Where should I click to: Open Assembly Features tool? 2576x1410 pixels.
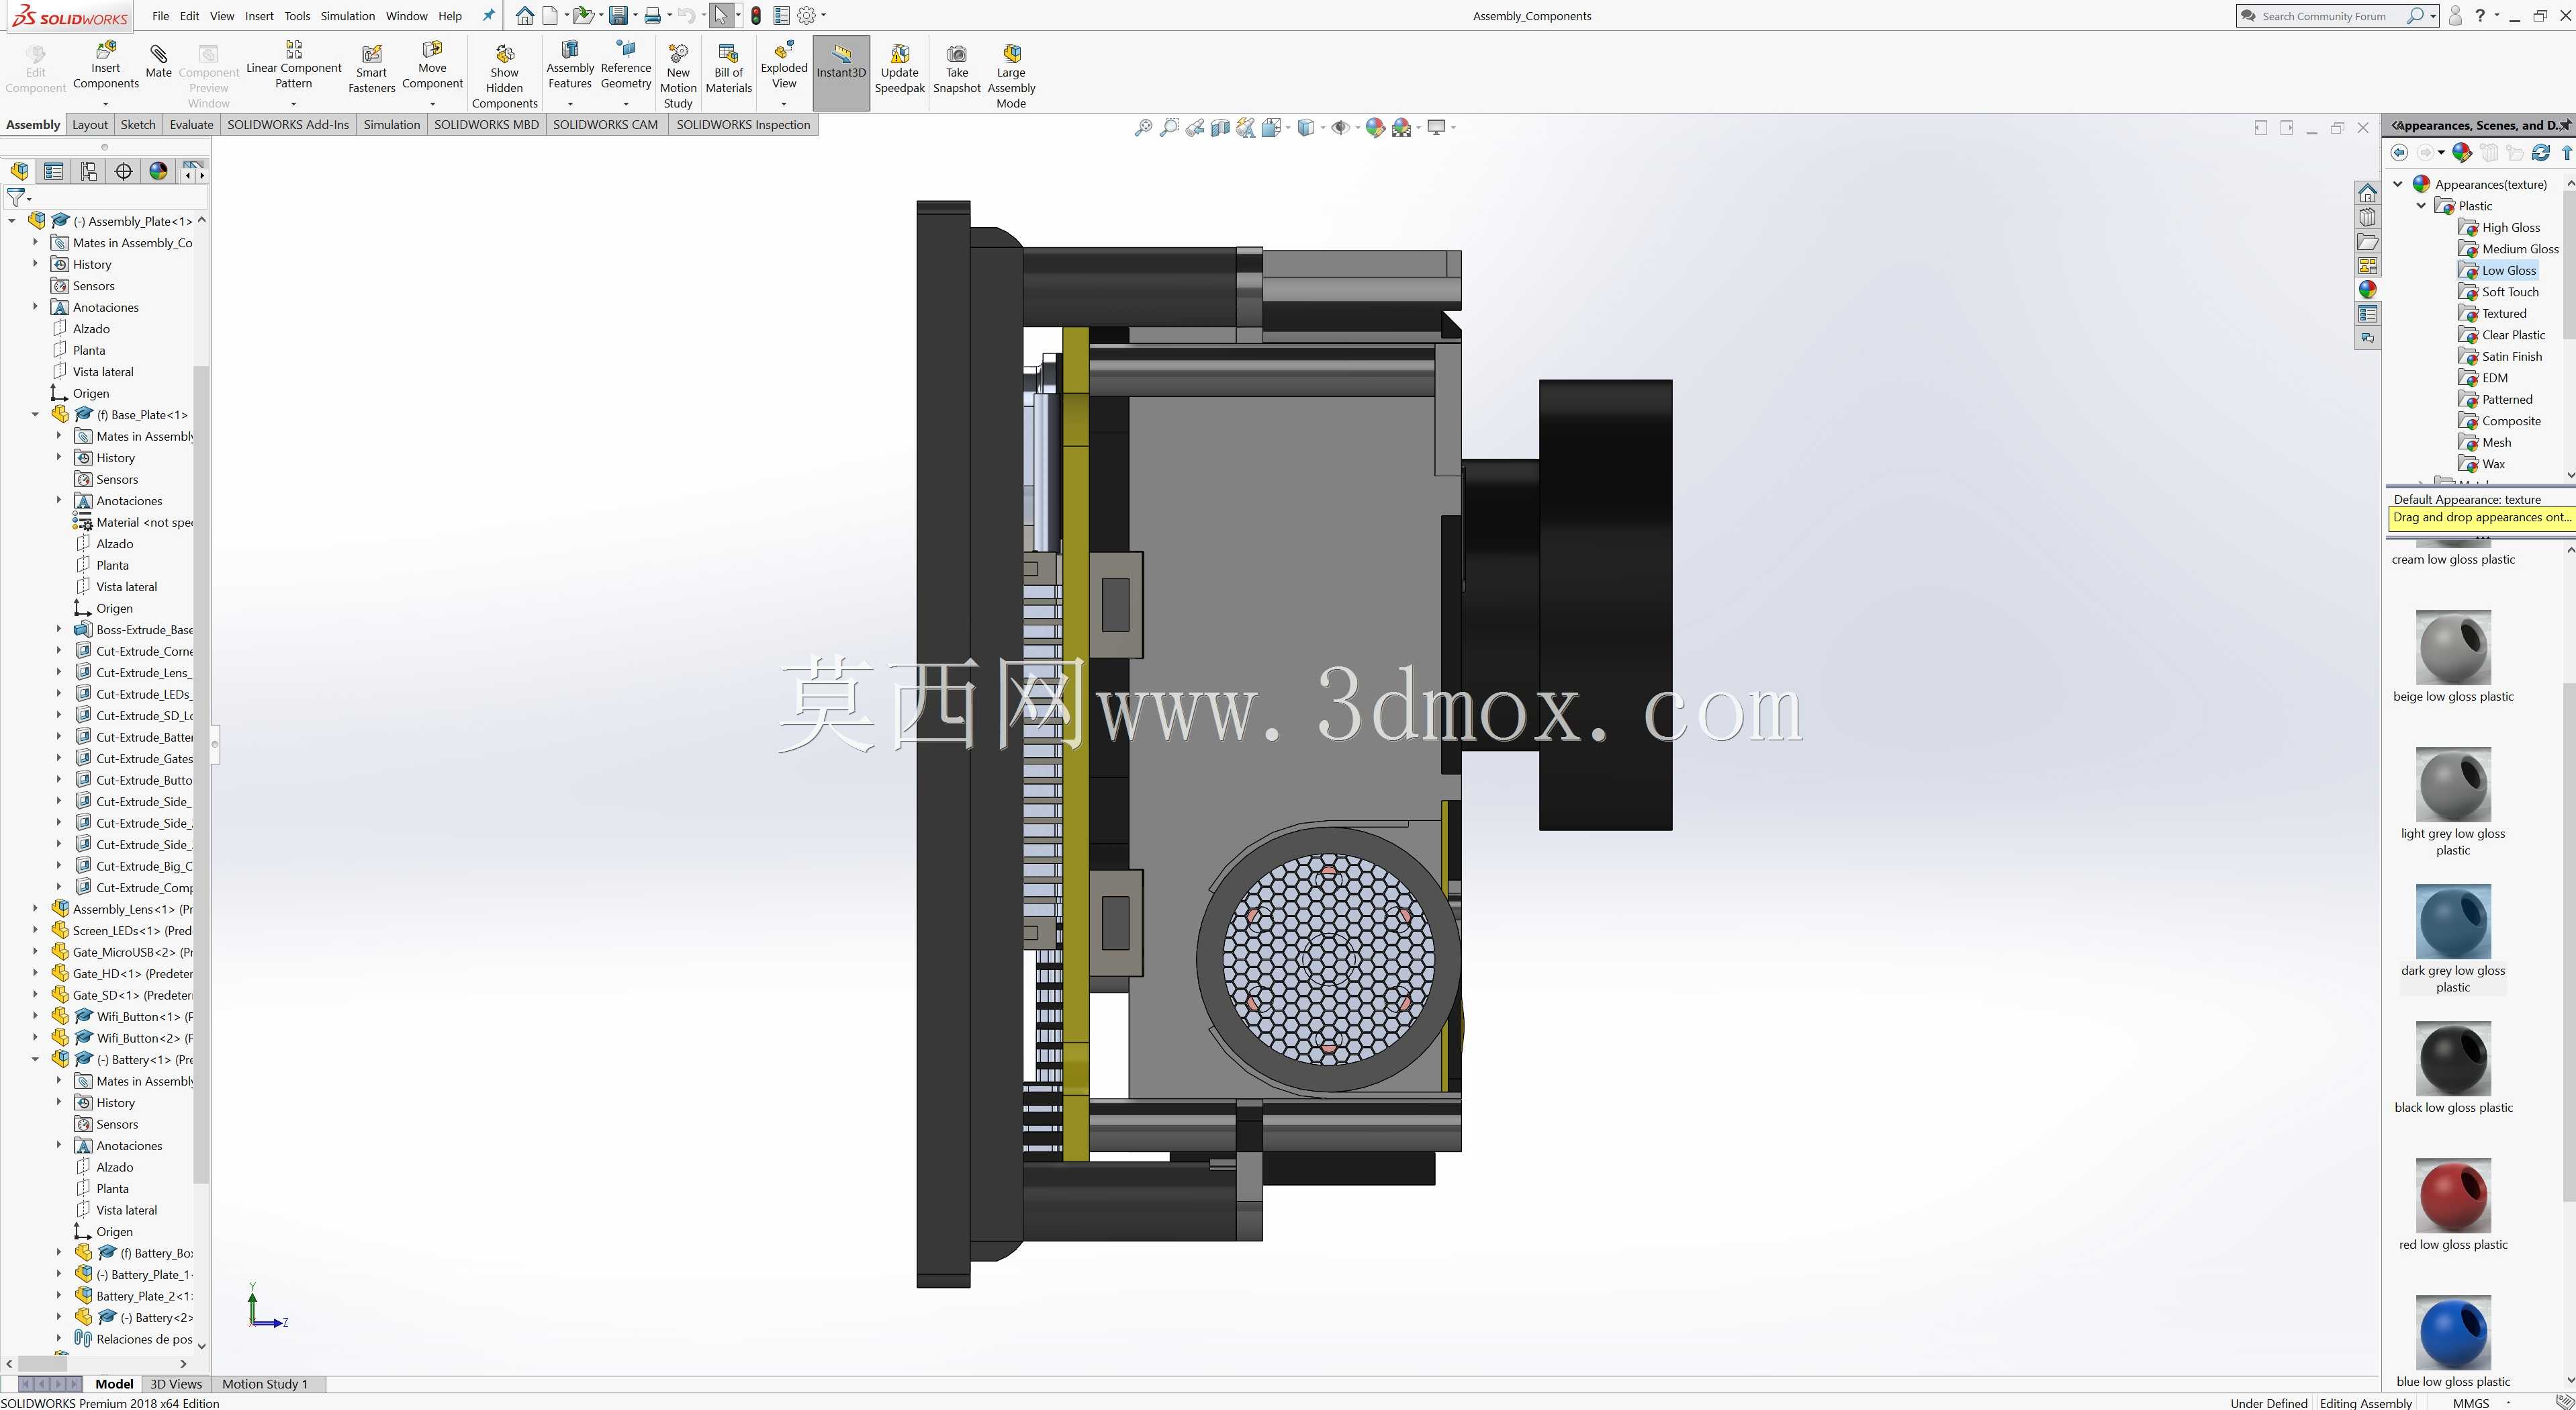[x=570, y=66]
